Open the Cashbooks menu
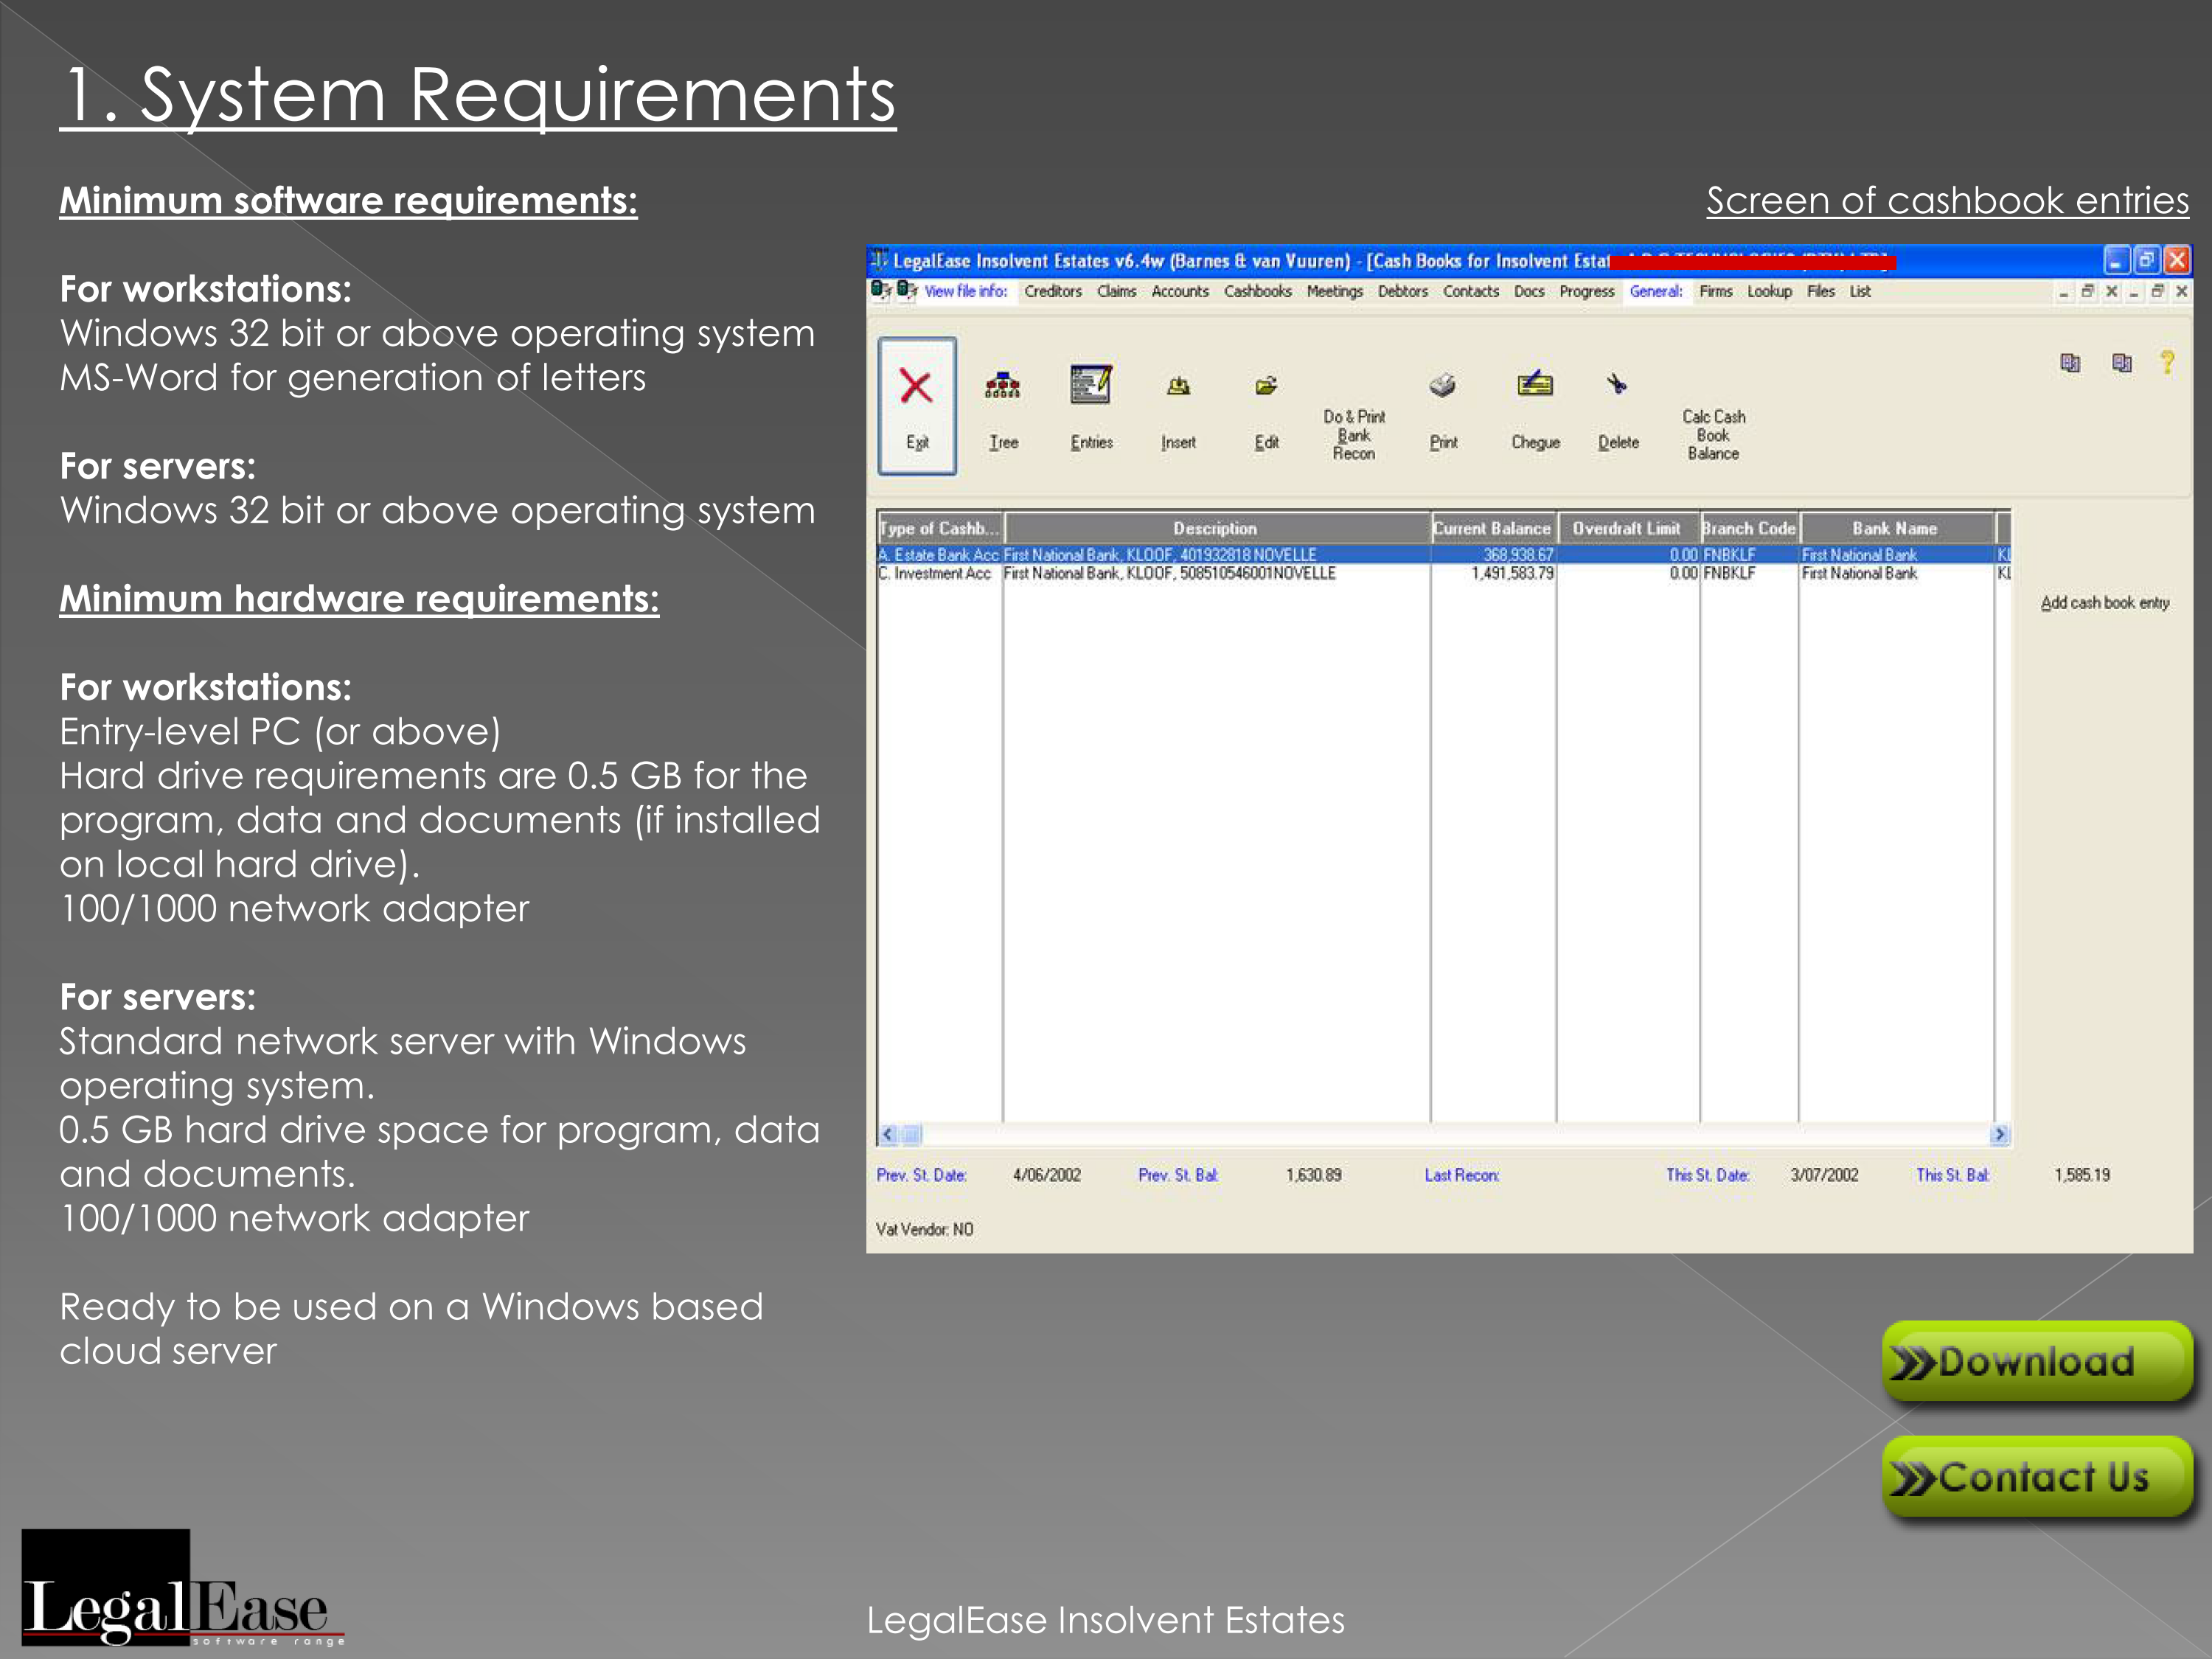This screenshot has width=2212, height=1659. pos(1257,291)
